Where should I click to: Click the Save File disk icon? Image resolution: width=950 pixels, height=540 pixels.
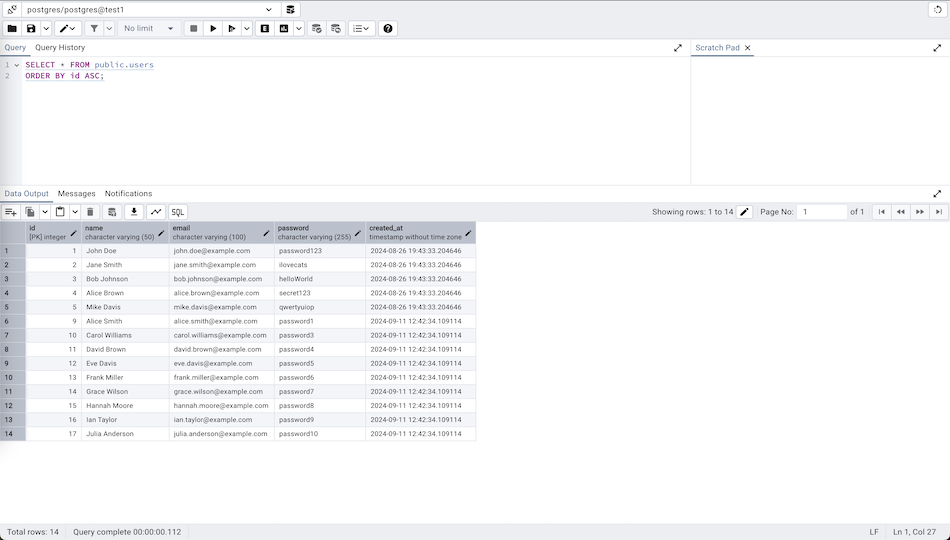point(31,29)
